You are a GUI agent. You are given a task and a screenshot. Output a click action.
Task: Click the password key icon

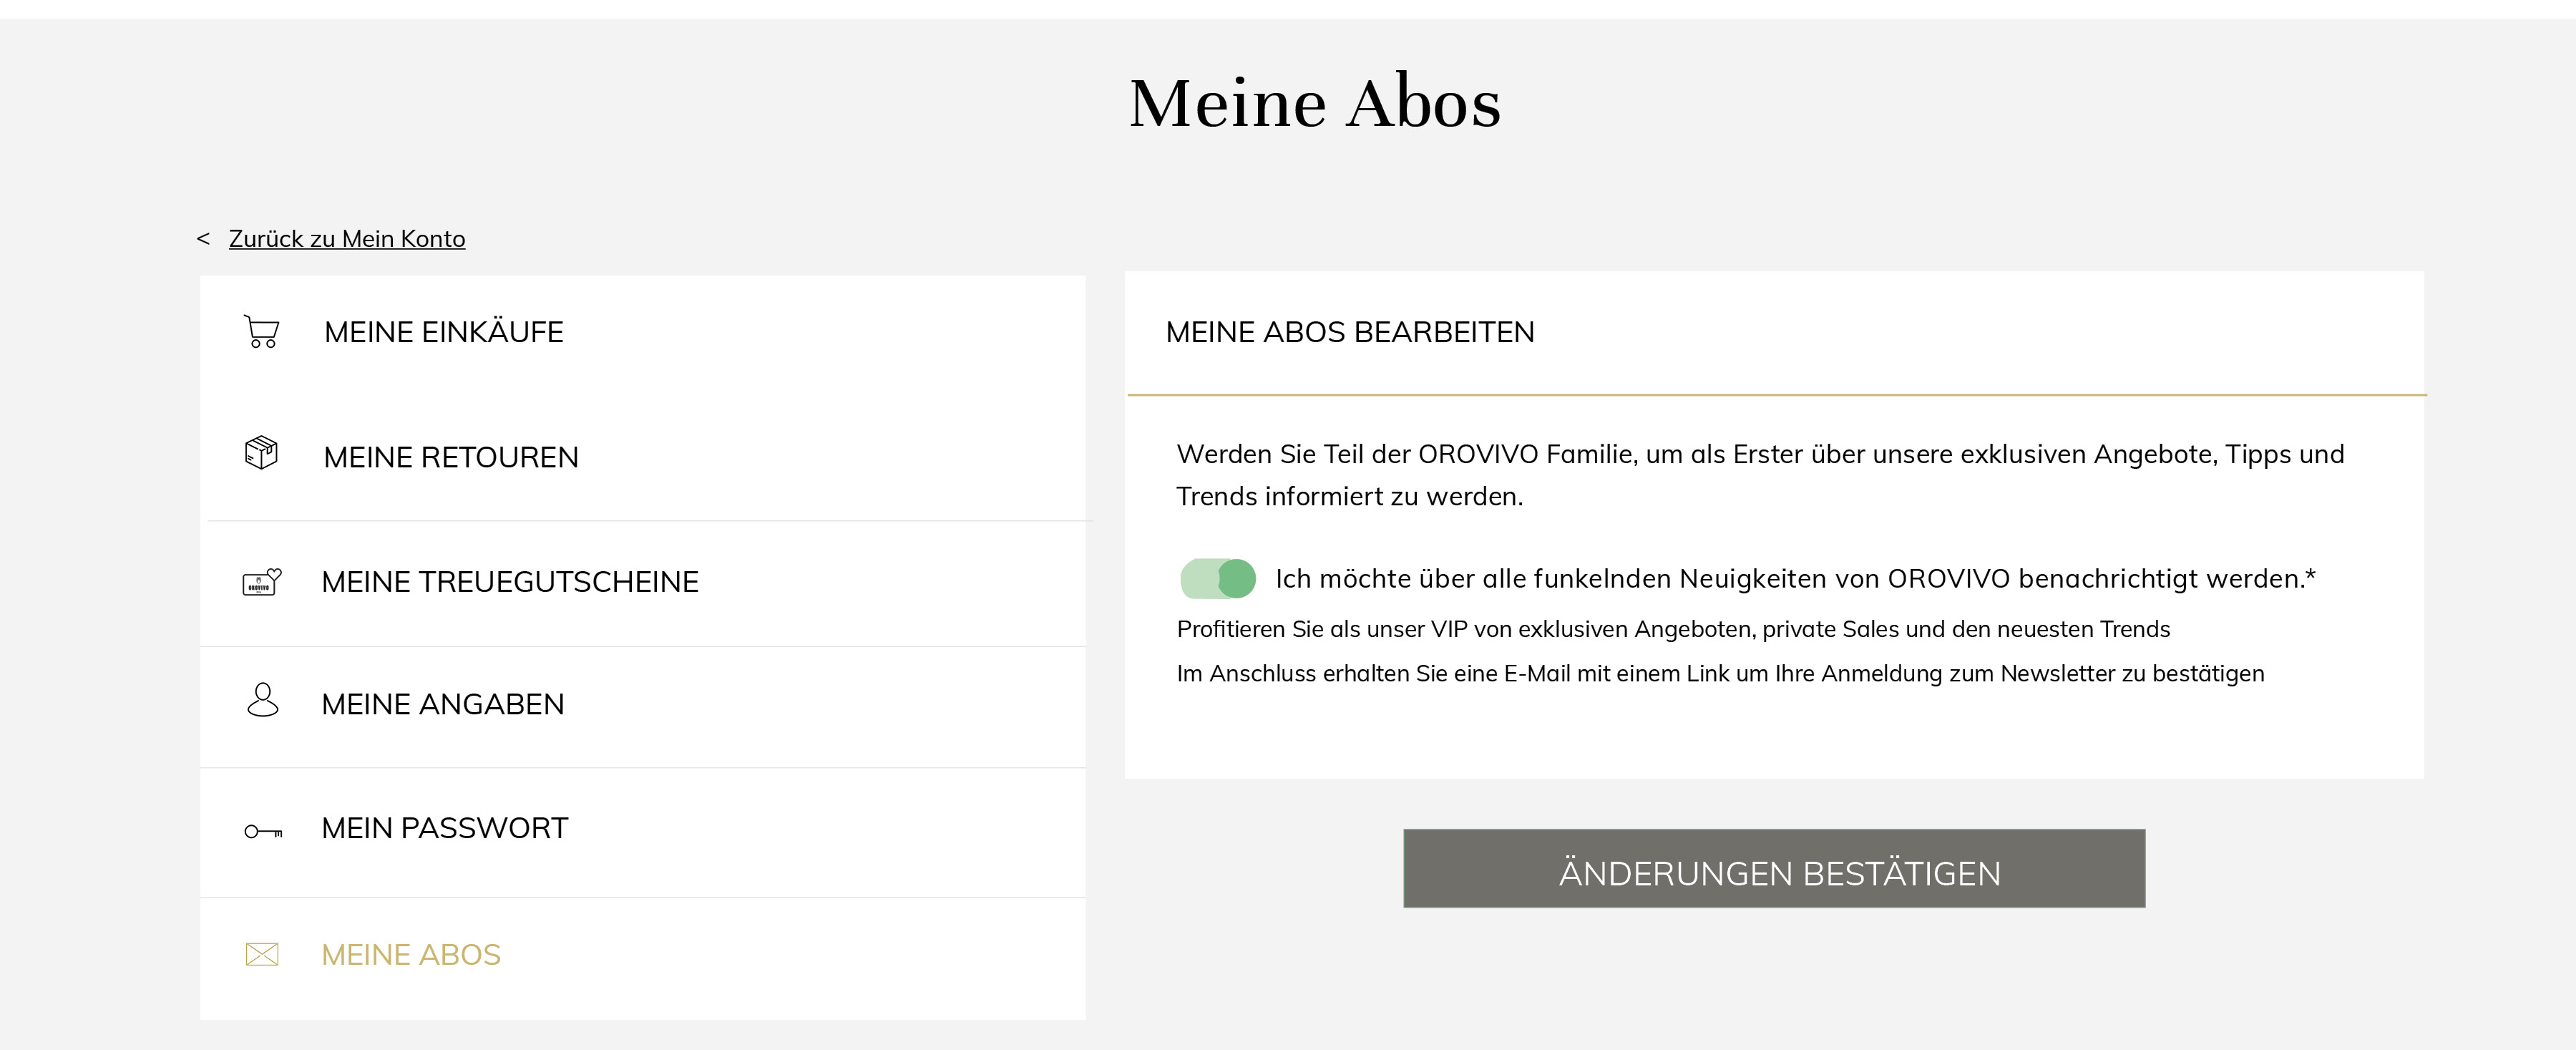click(x=263, y=831)
